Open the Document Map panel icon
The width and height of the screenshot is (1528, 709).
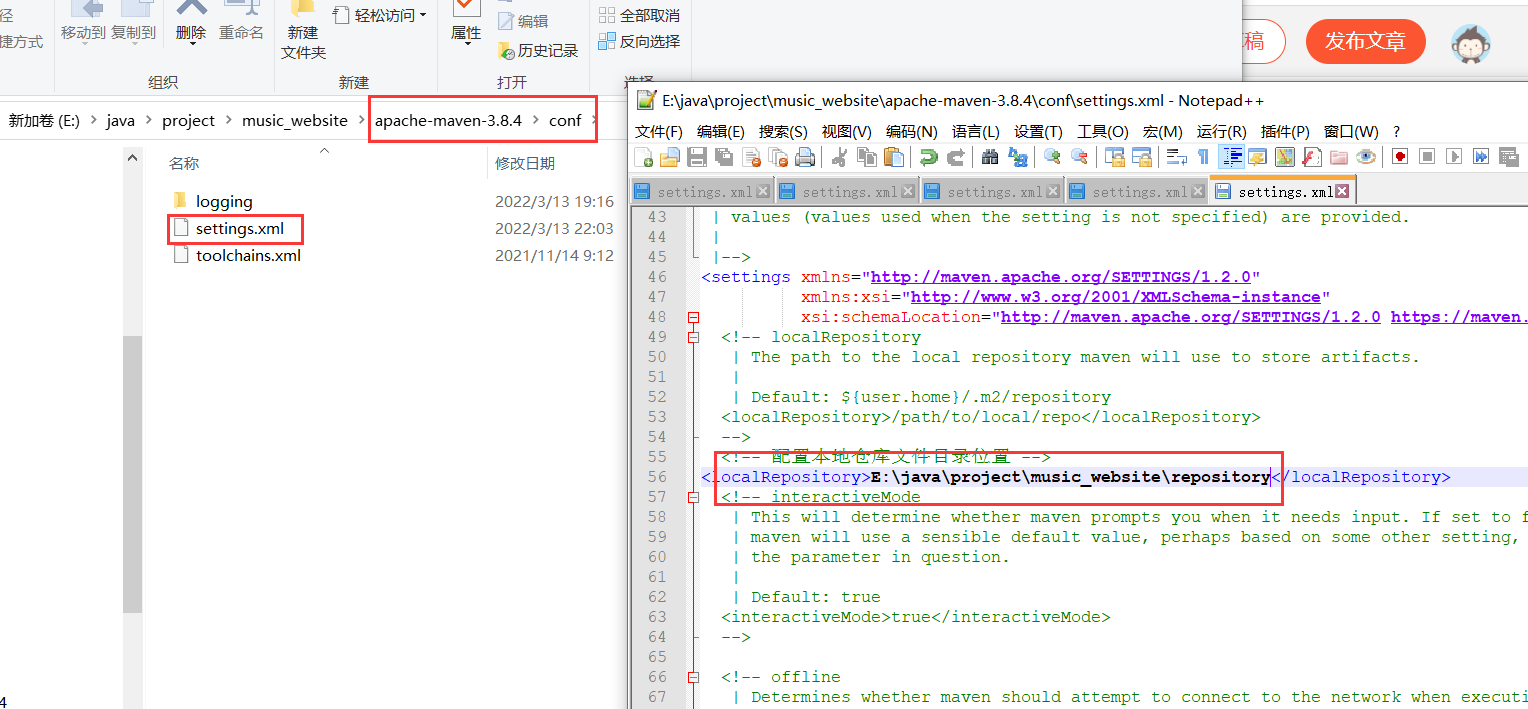1285,157
